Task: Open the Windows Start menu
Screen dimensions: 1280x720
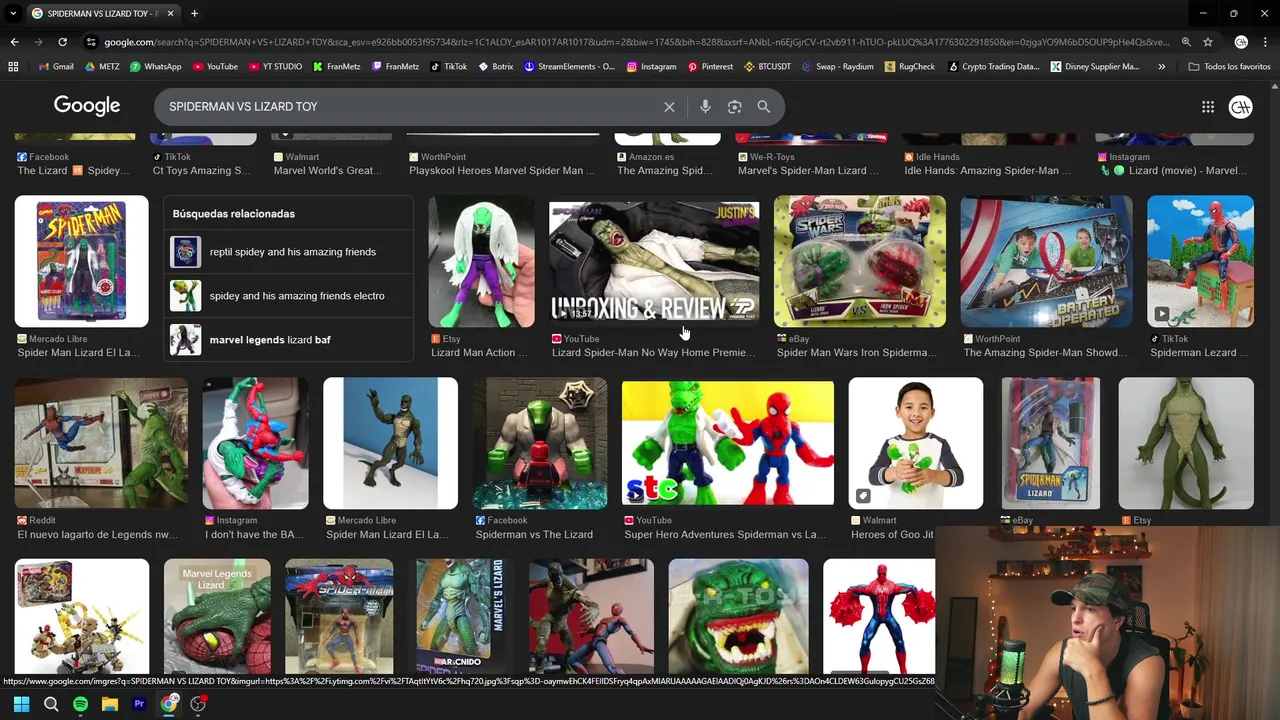Action: click(x=21, y=704)
